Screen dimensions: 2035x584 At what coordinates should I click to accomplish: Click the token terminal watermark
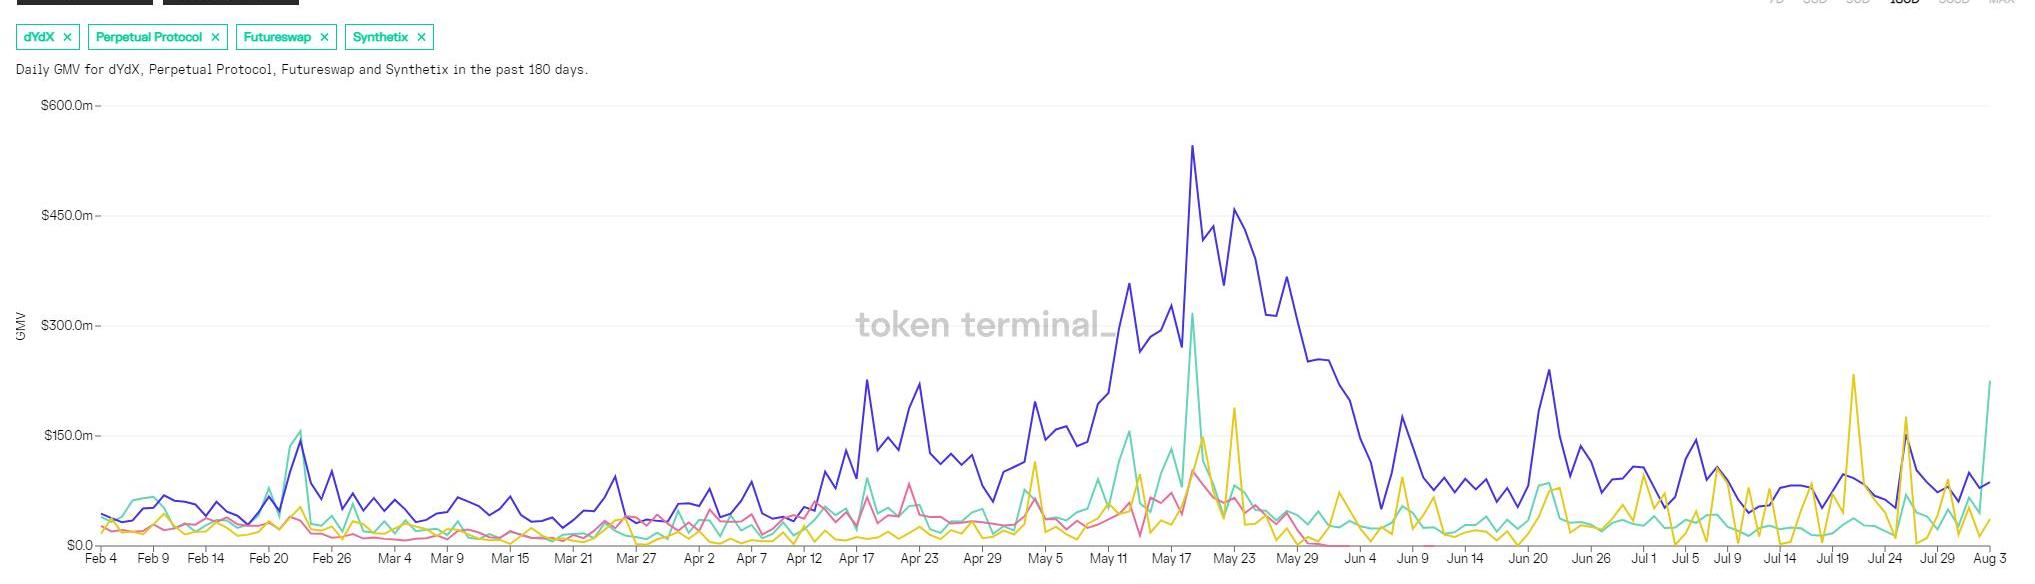point(985,325)
